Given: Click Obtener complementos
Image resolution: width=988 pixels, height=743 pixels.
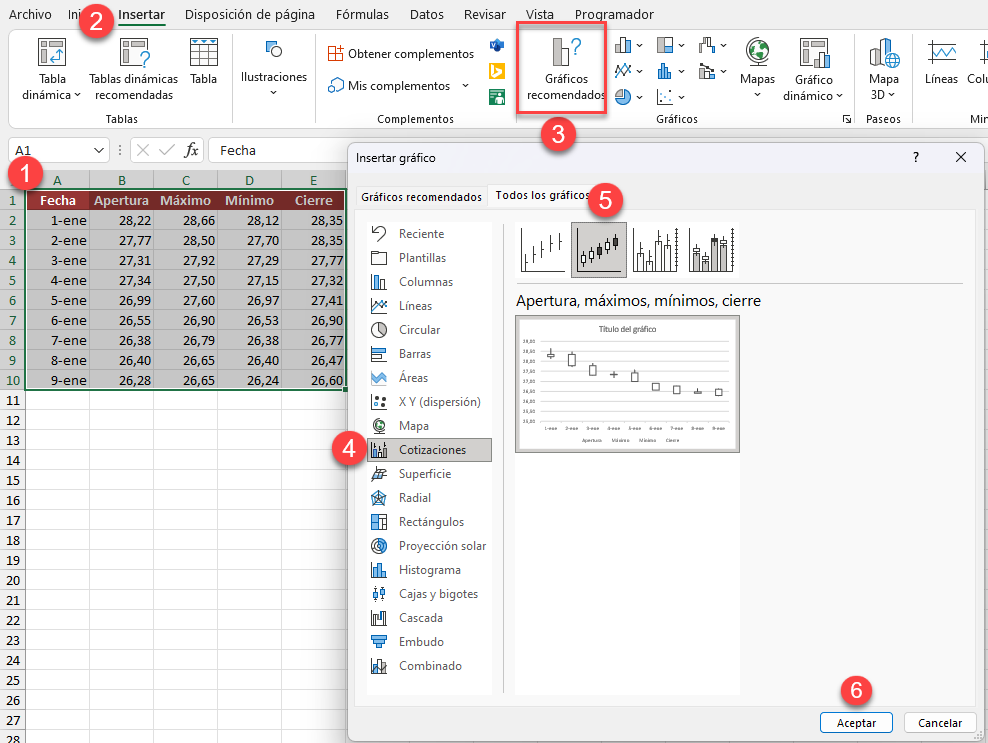Looking at the screenshot, I should [401, 54].
